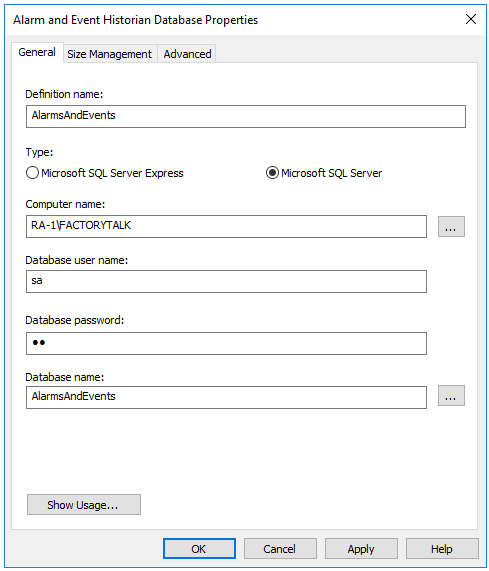The width and height of the screenshot is (489, 571).
Task: Click the Definition name input field
Action: coord(246,117)
